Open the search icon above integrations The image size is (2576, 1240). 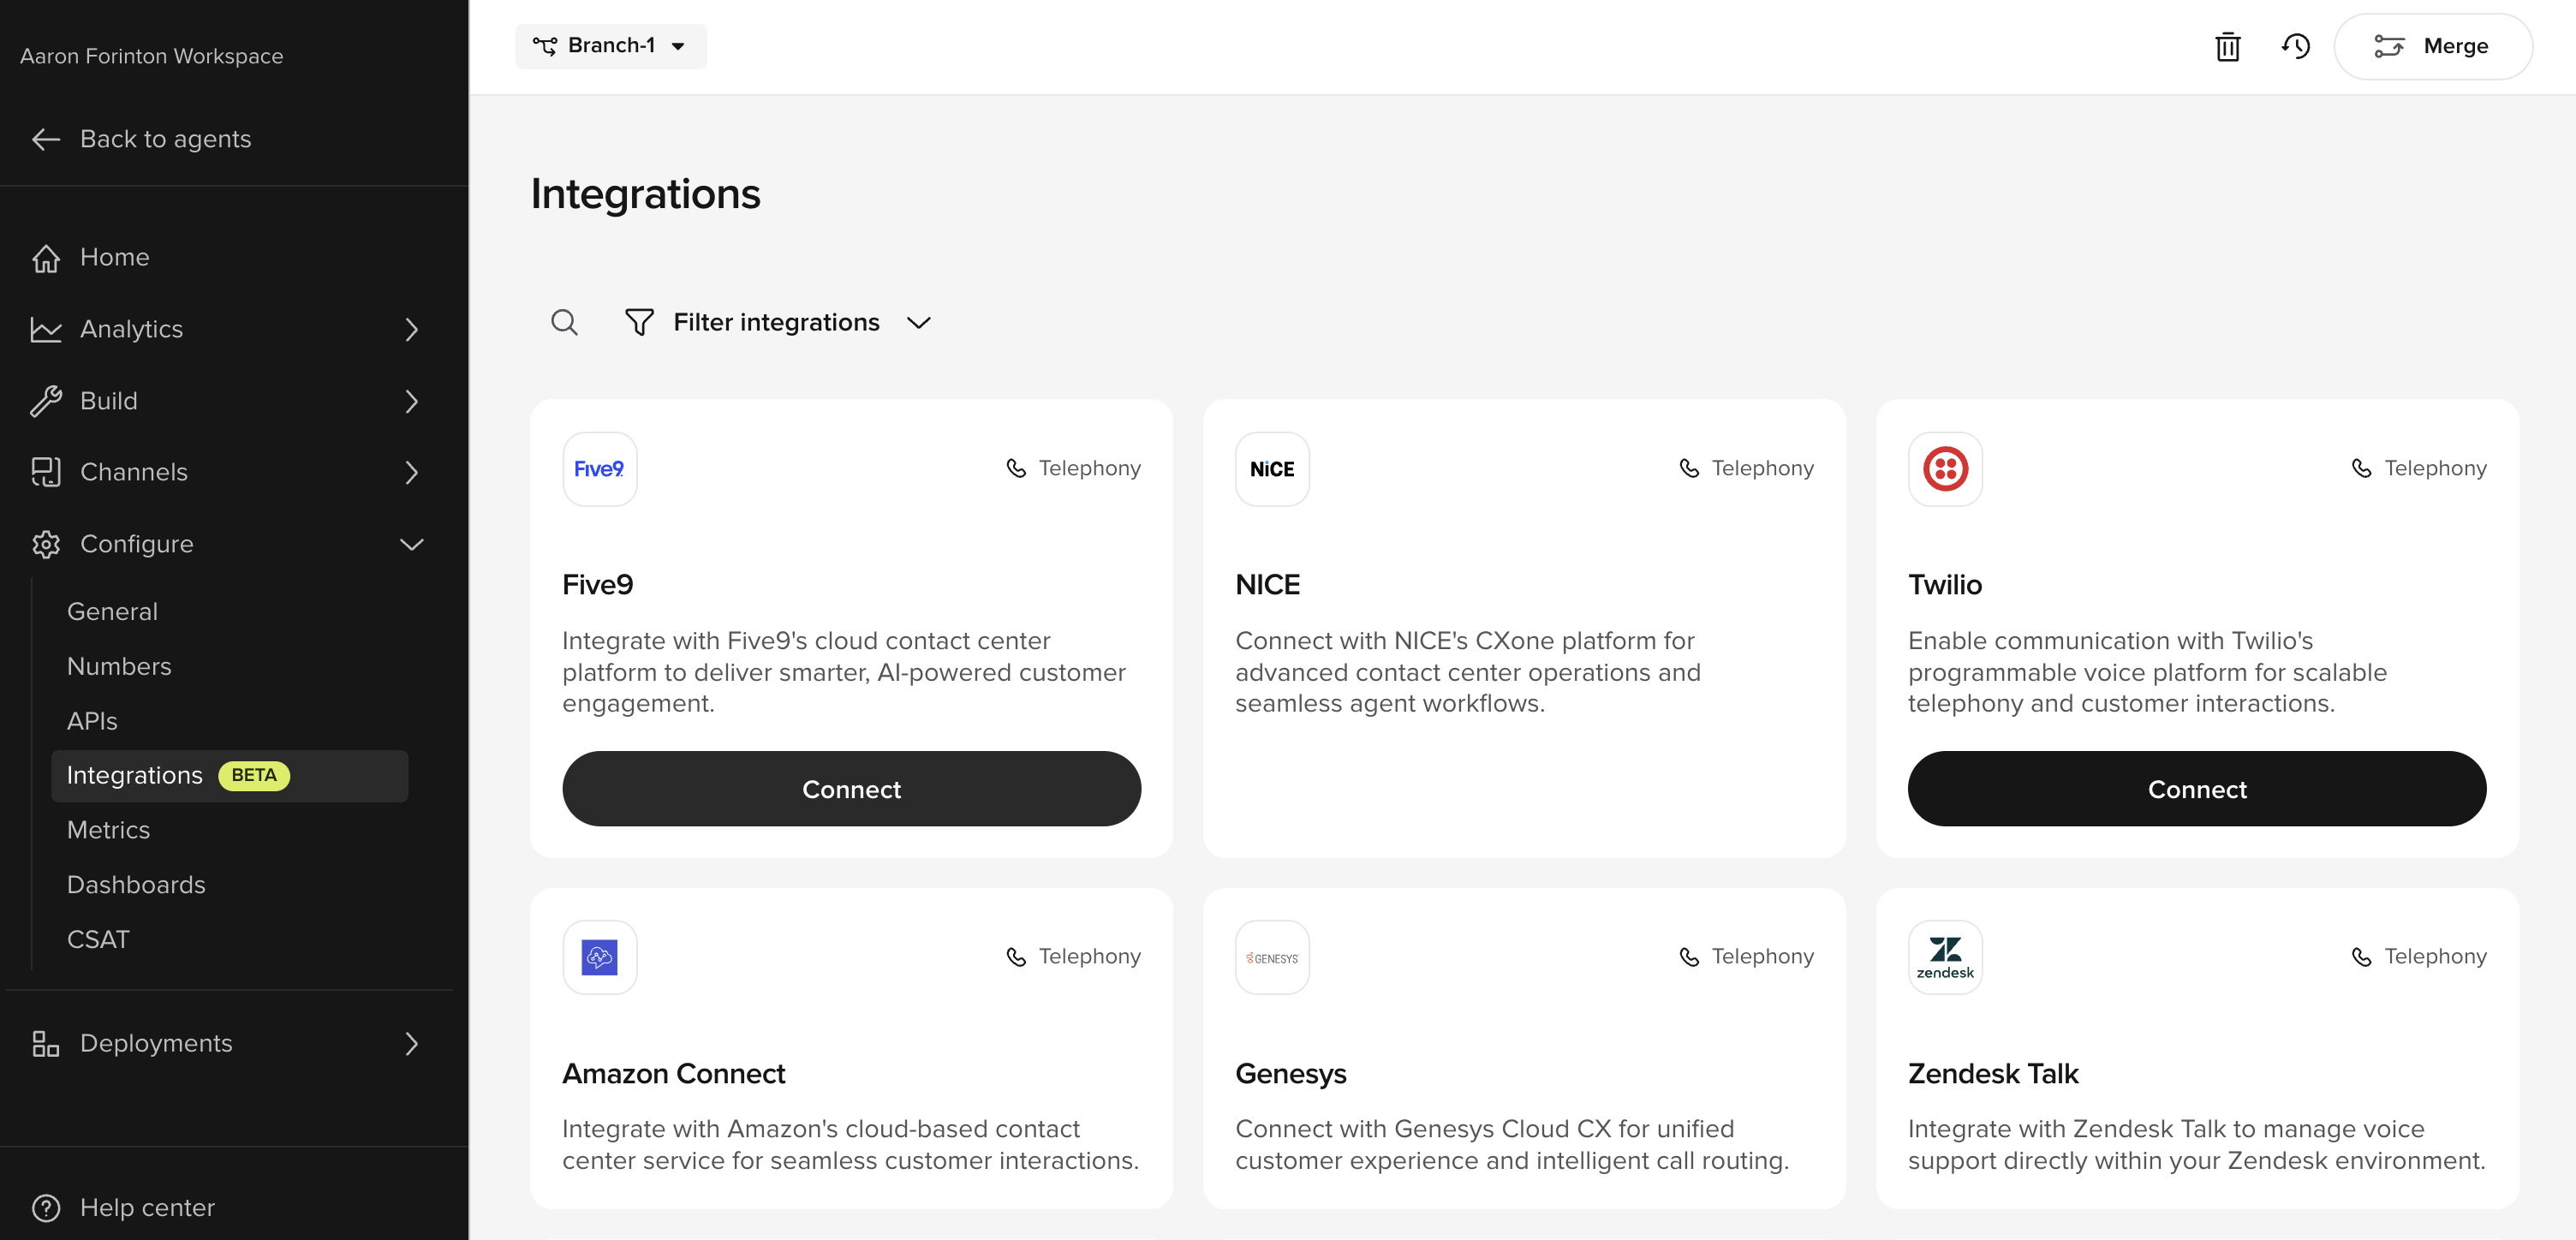pos(564,322)
